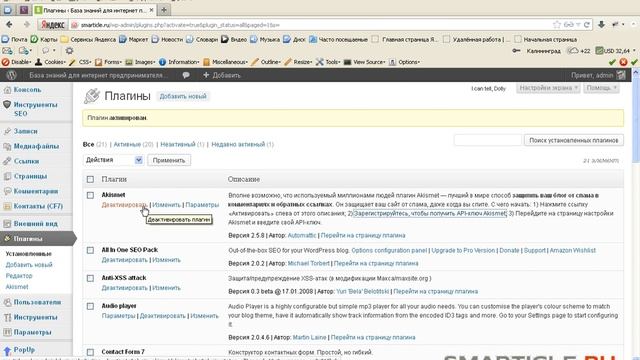The height and width of the screenshot is (360, 640).
Task: Focus the plugin search field
Action: (488, 140)
